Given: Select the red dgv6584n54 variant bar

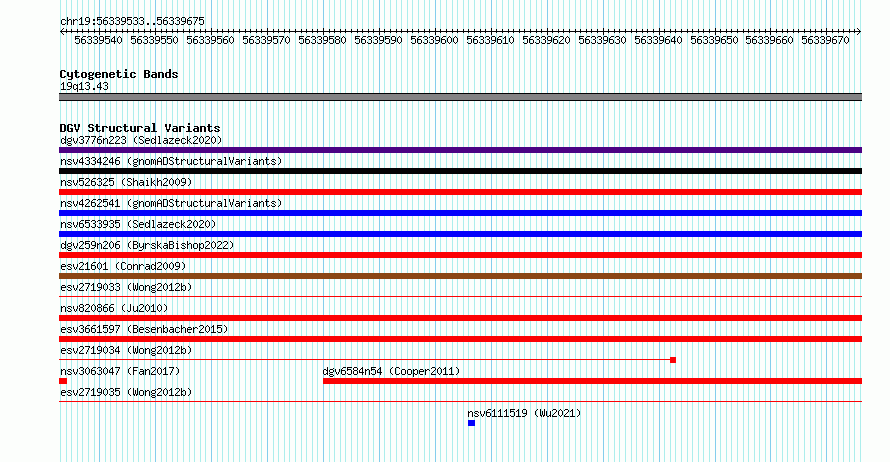Looking at the screenshot, I should point(593,381).
